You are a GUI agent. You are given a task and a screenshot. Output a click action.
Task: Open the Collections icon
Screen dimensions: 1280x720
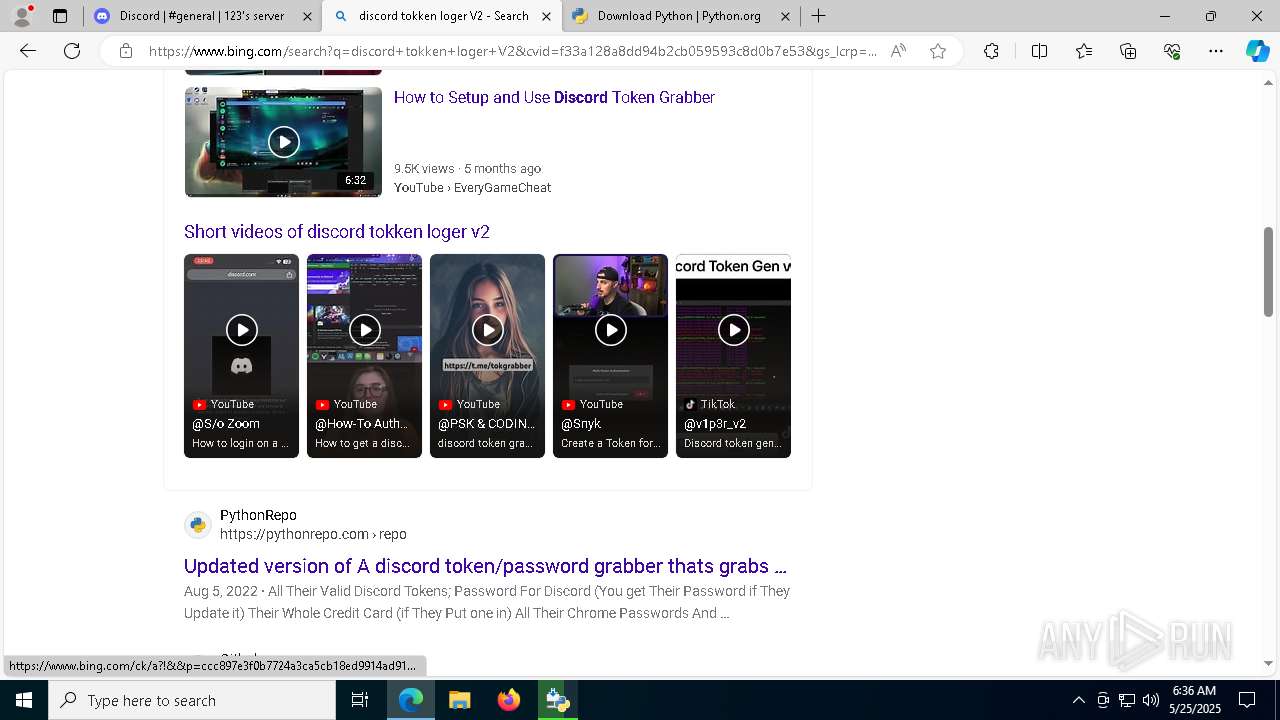pyautogui.click(x=1128, y=51)
